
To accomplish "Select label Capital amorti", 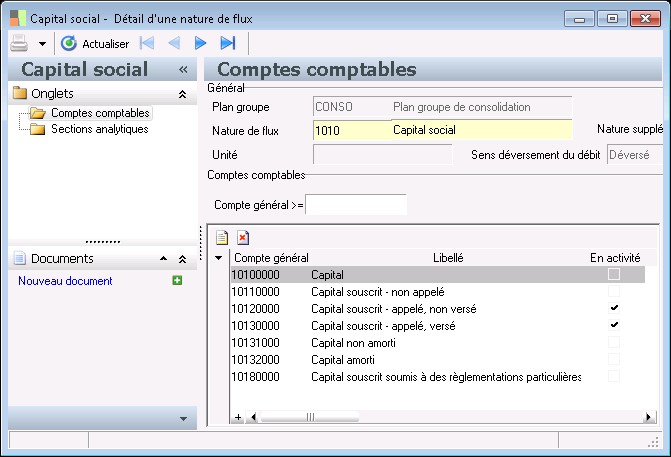I will click(x=343, y=360).
